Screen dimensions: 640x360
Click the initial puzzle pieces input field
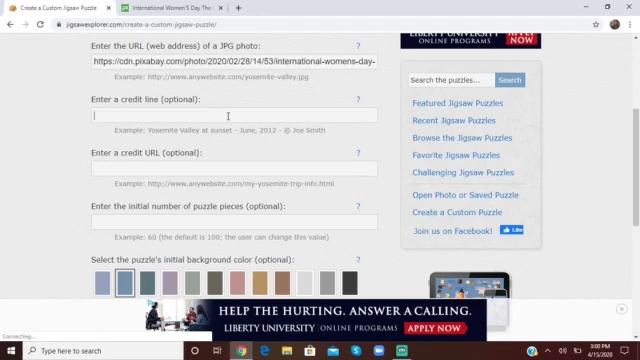coord(234,222)
